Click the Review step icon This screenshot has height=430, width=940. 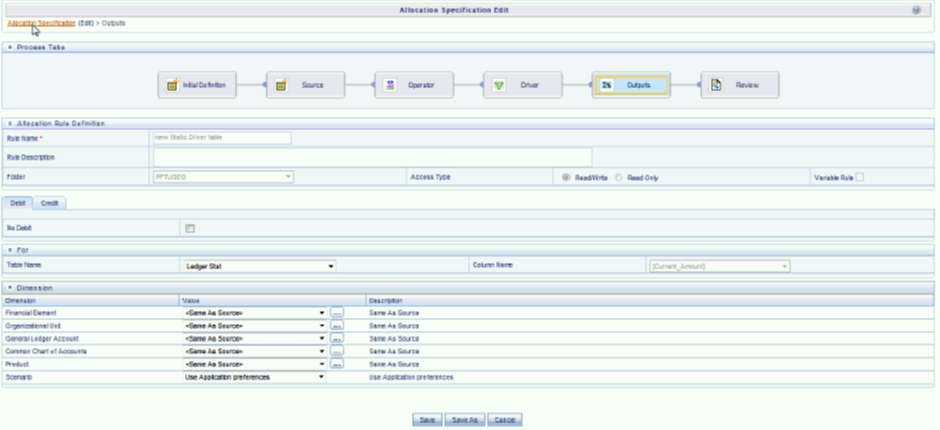[716, 85]
